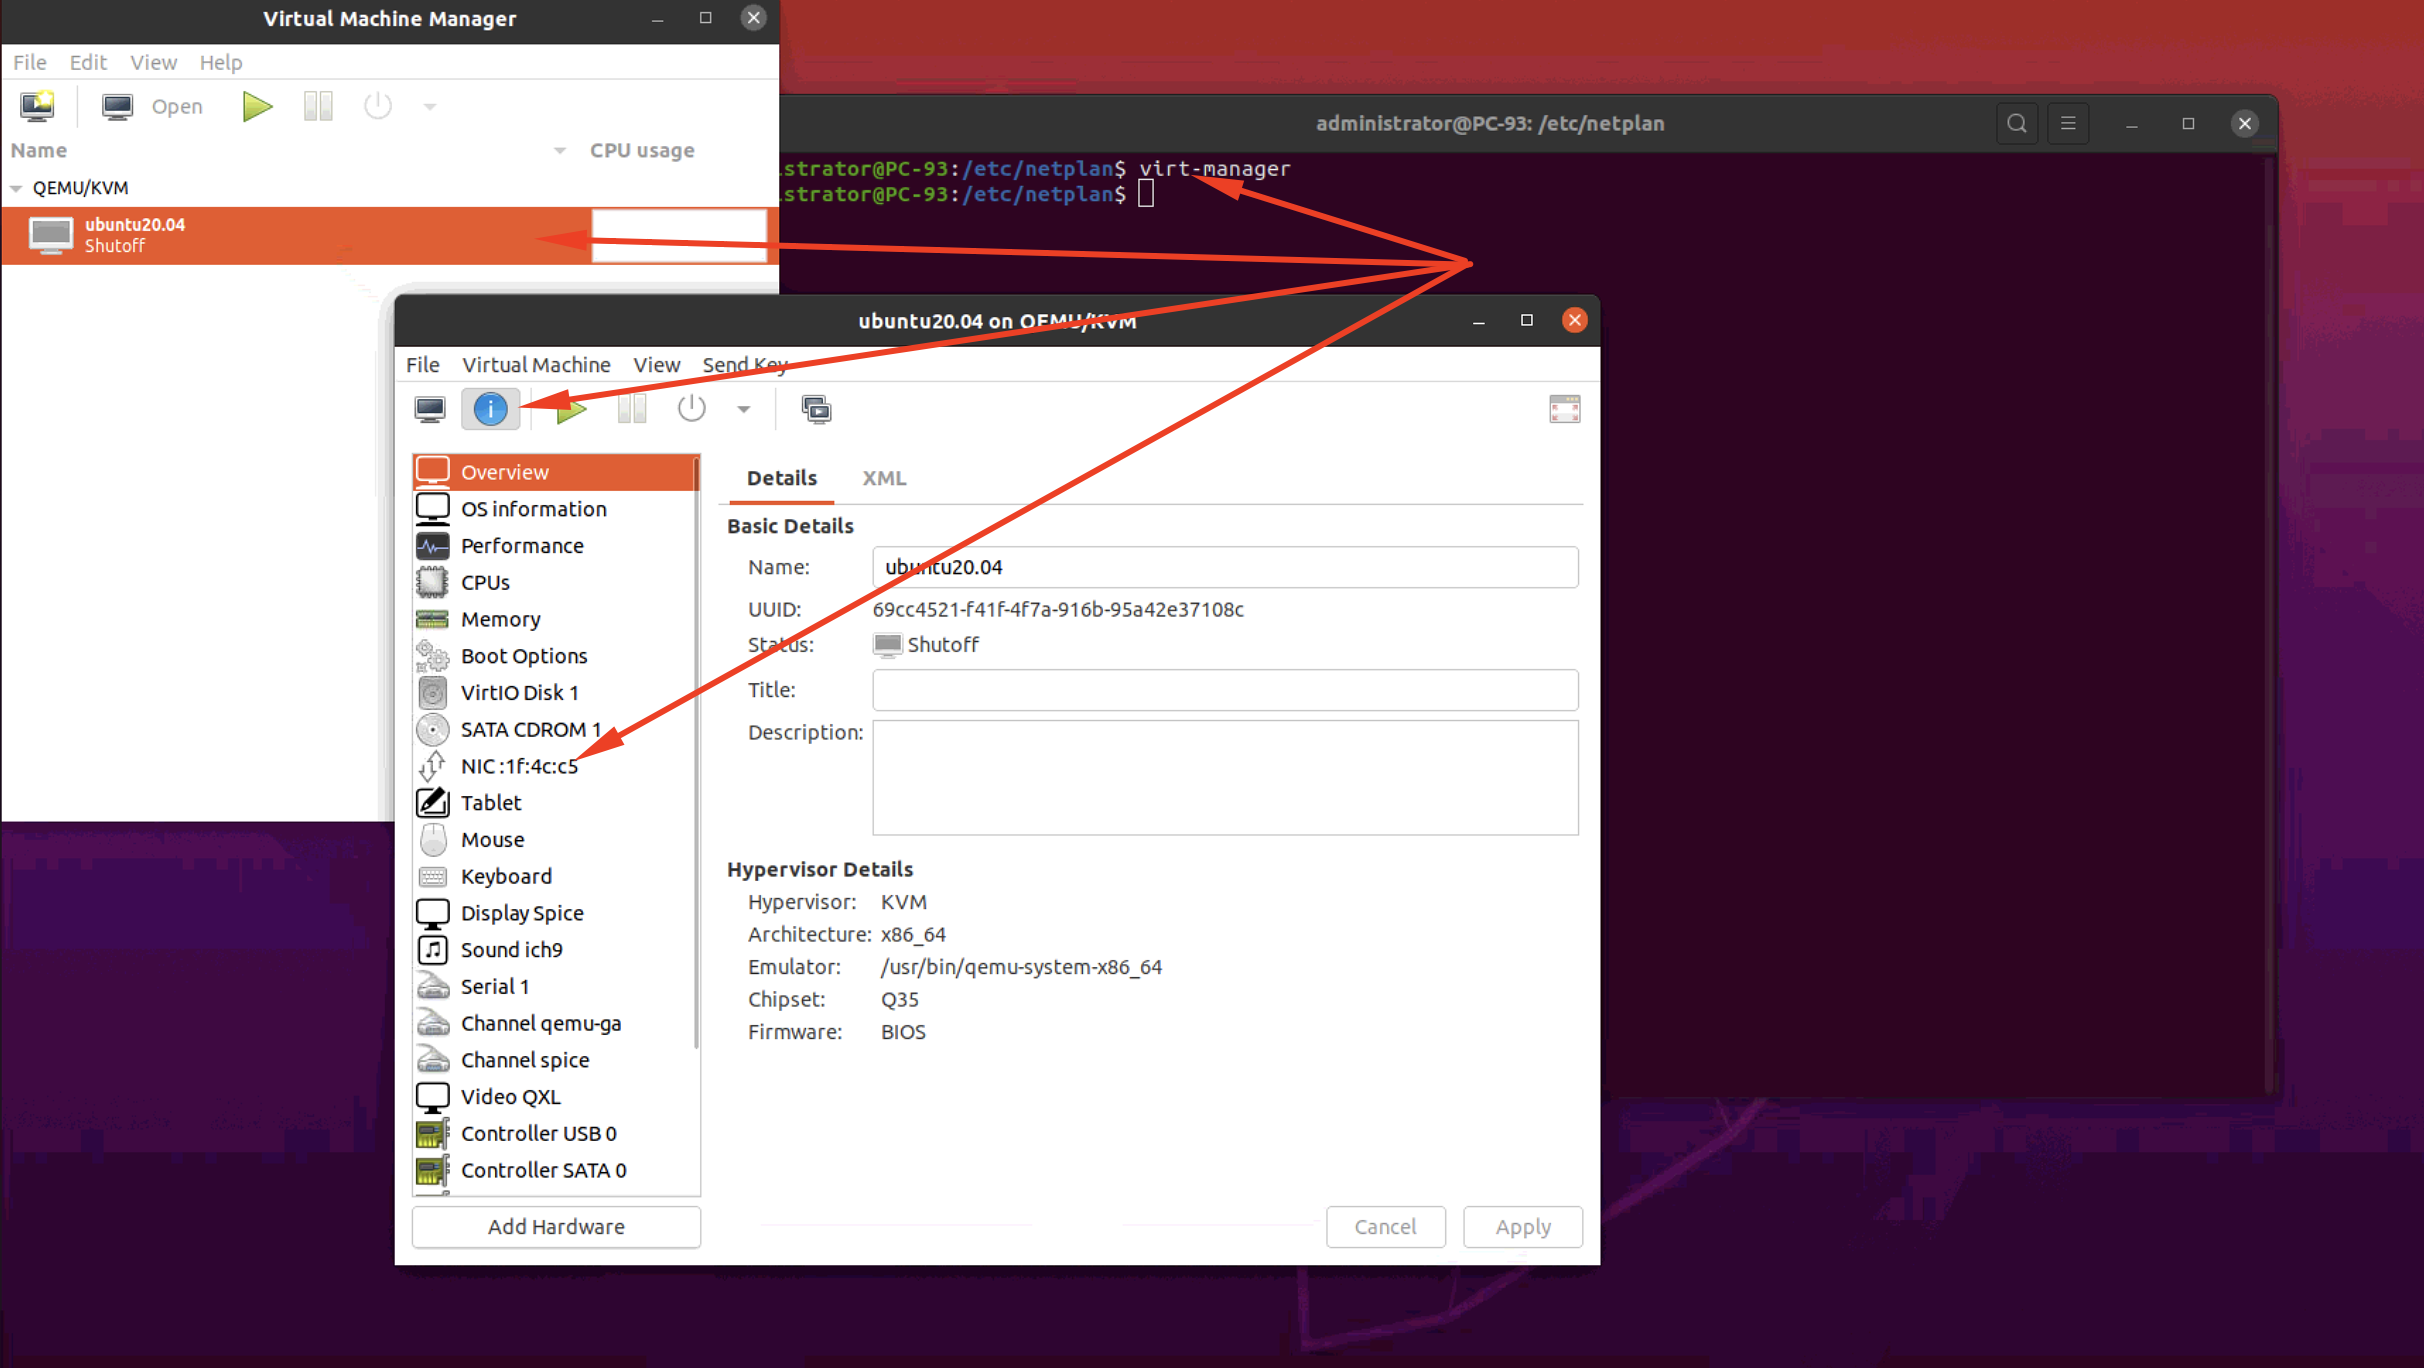Show virtual hardware details info icon
The height and width of the screenshot is (1368, 2424).
tap(490, 409)
